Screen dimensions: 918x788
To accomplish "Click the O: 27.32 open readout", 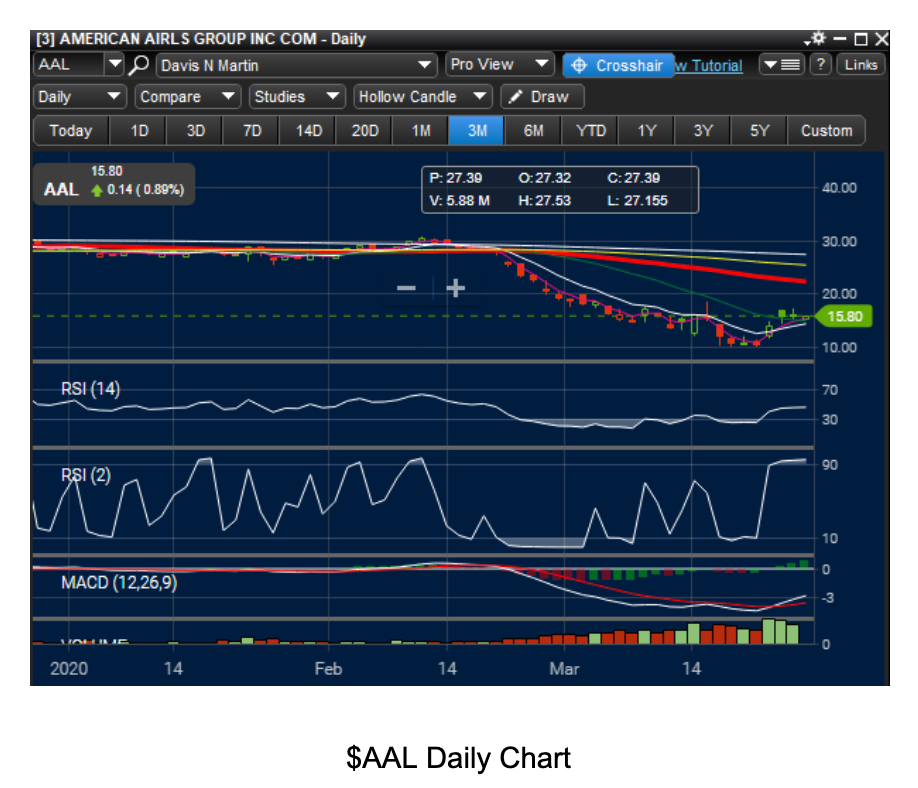I will pos(544,178).
